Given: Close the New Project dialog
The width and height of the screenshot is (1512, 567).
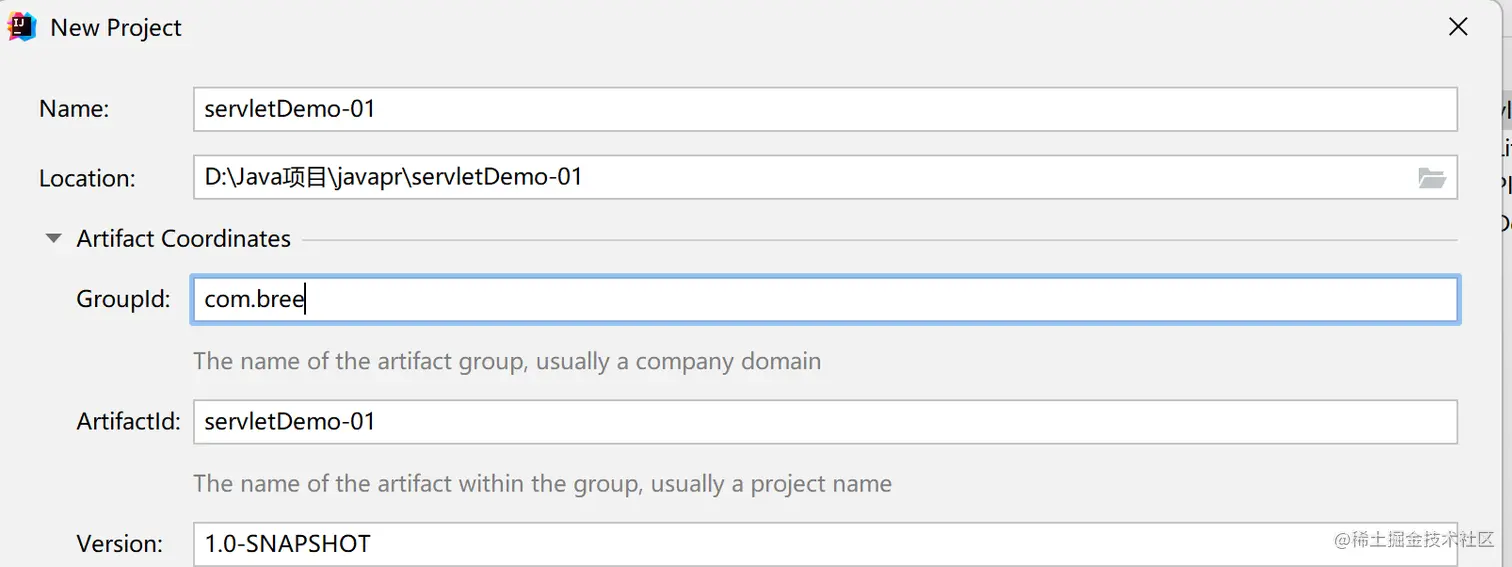Looking at the screenshot, I should pos(1458,27).
